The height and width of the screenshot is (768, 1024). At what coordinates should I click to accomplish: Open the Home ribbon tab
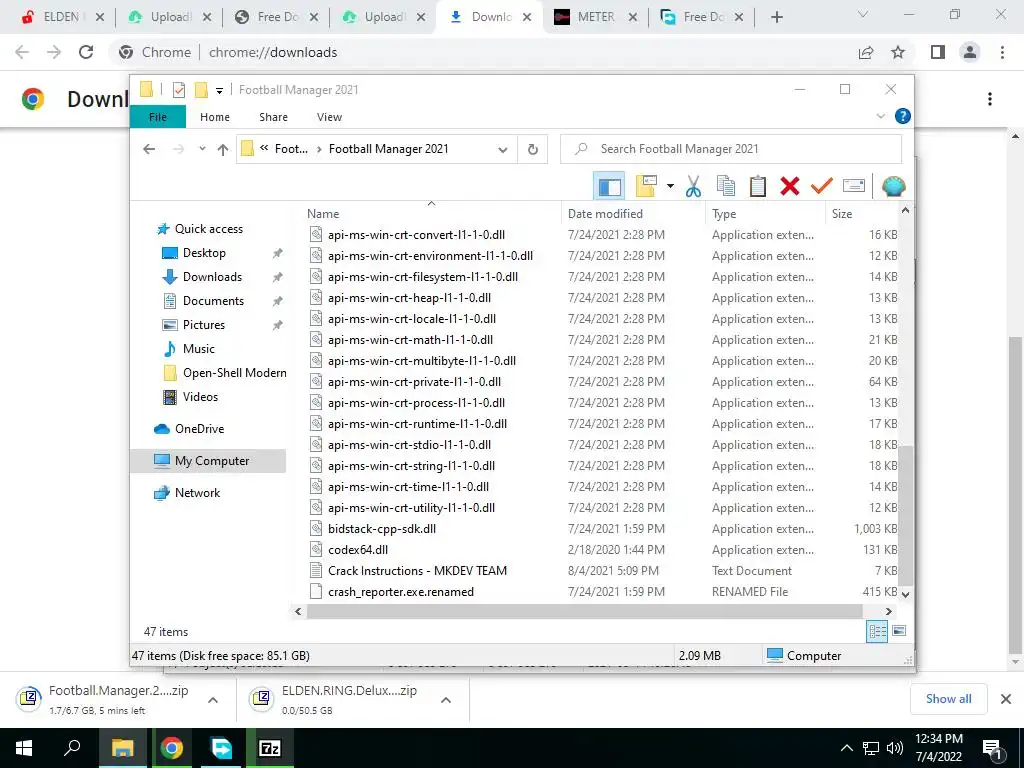click(215, 117)
